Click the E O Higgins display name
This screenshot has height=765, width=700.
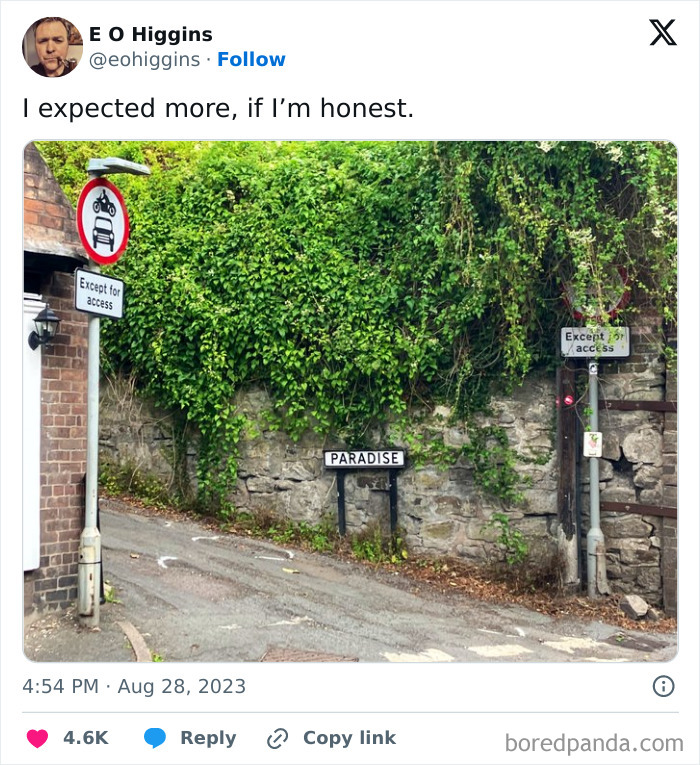(150, 35)
